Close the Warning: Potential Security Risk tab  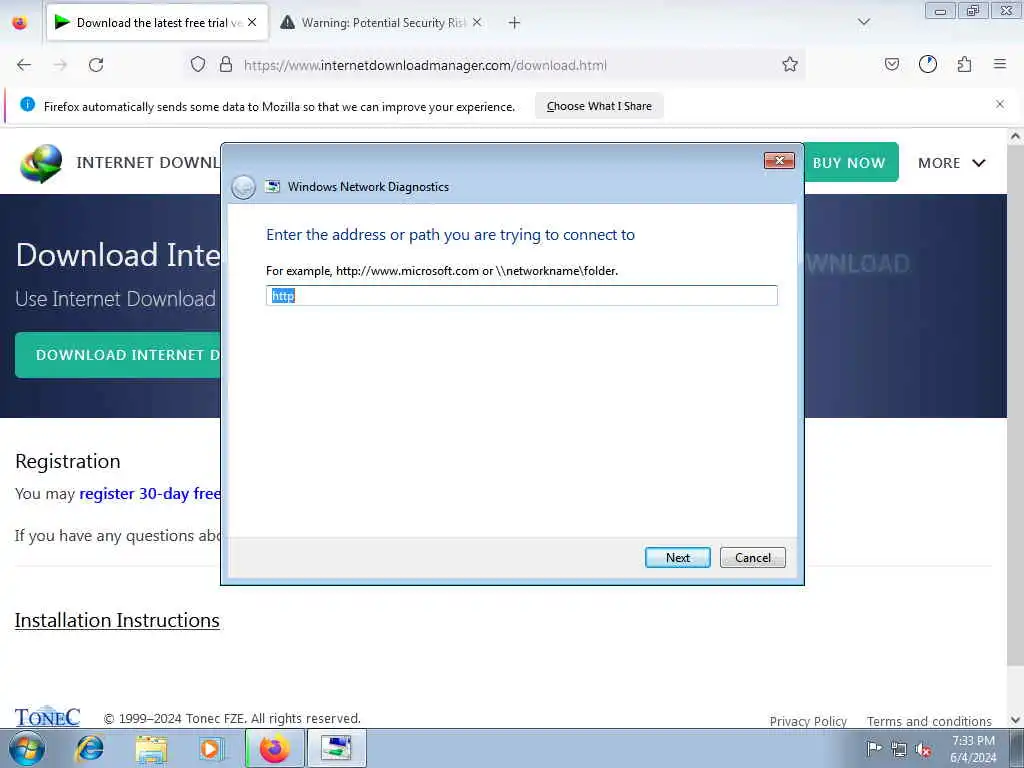pos(477,22)
